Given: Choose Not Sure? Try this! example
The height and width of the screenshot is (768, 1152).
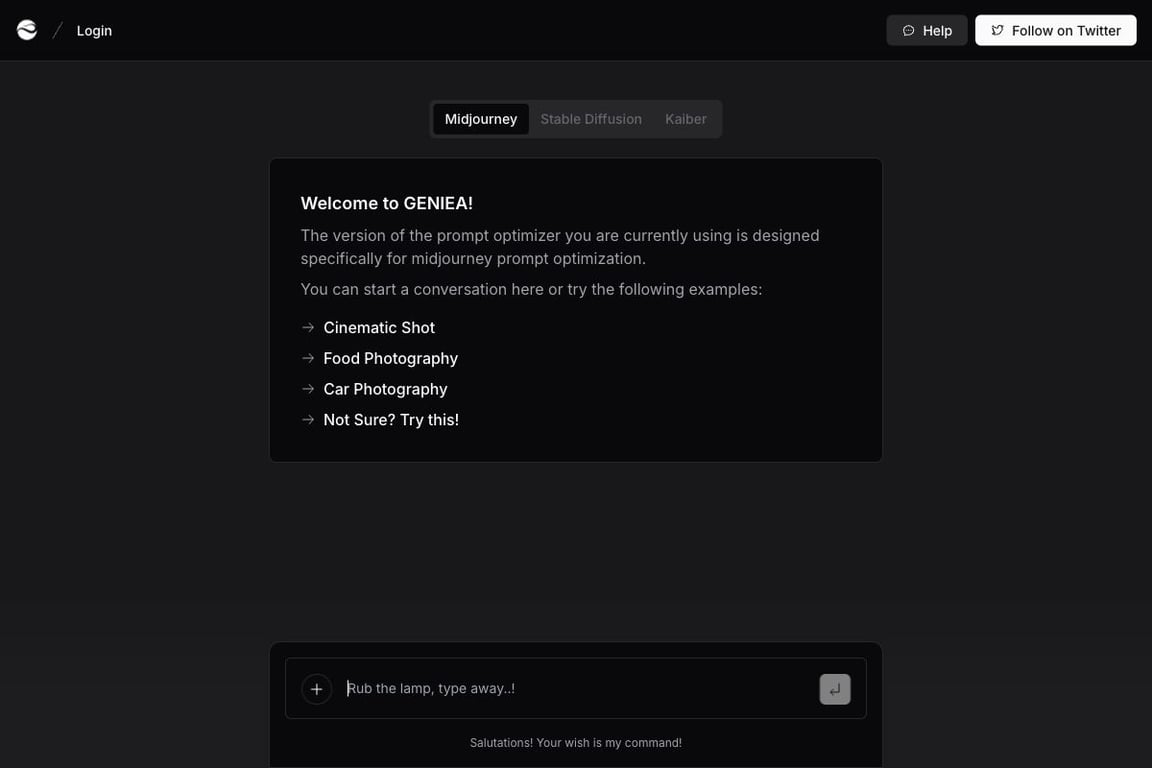Looking at the screenshot, I should (391, 420).
